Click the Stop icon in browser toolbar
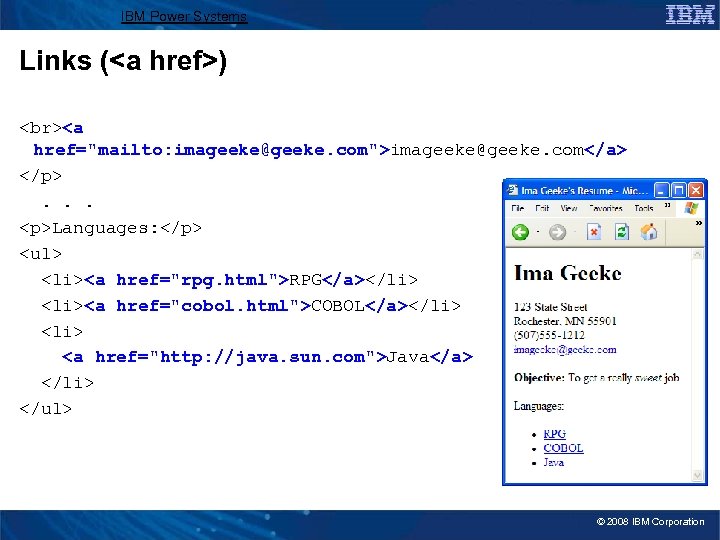 (593, 232)
